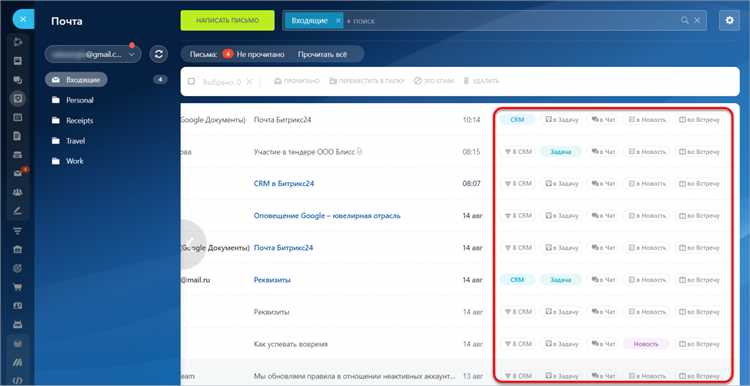750x386 pixels.
Task: Click в CRM for the 08:07 email
Action: click(518, 184)
